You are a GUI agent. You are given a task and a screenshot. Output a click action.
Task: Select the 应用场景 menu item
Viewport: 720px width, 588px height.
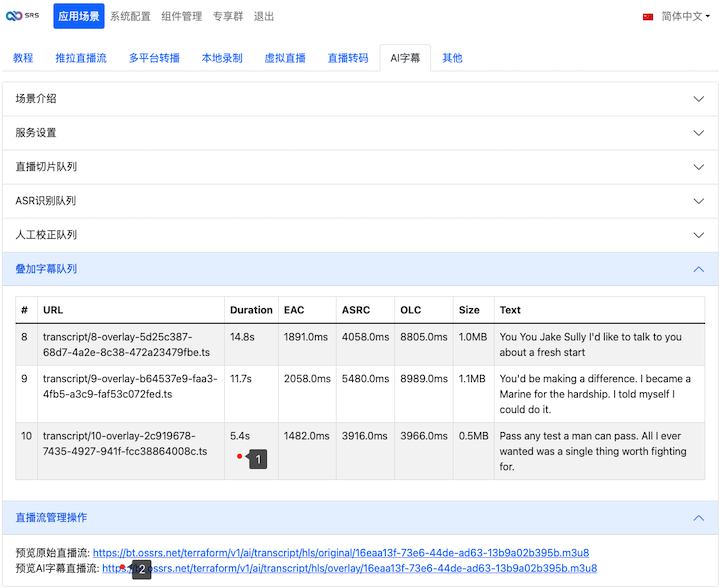pyautogui.click(x=78, y=17)
